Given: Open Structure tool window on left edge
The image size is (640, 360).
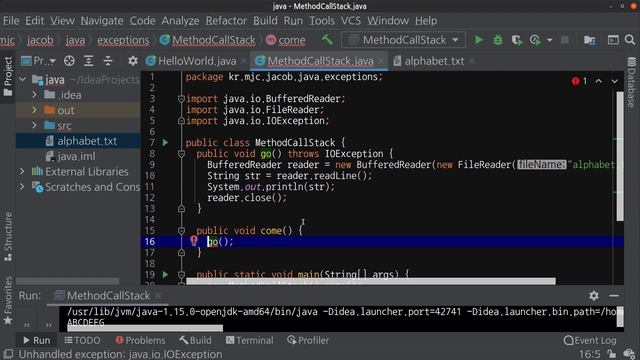Looking at the screenshot, I should point(8,237).
